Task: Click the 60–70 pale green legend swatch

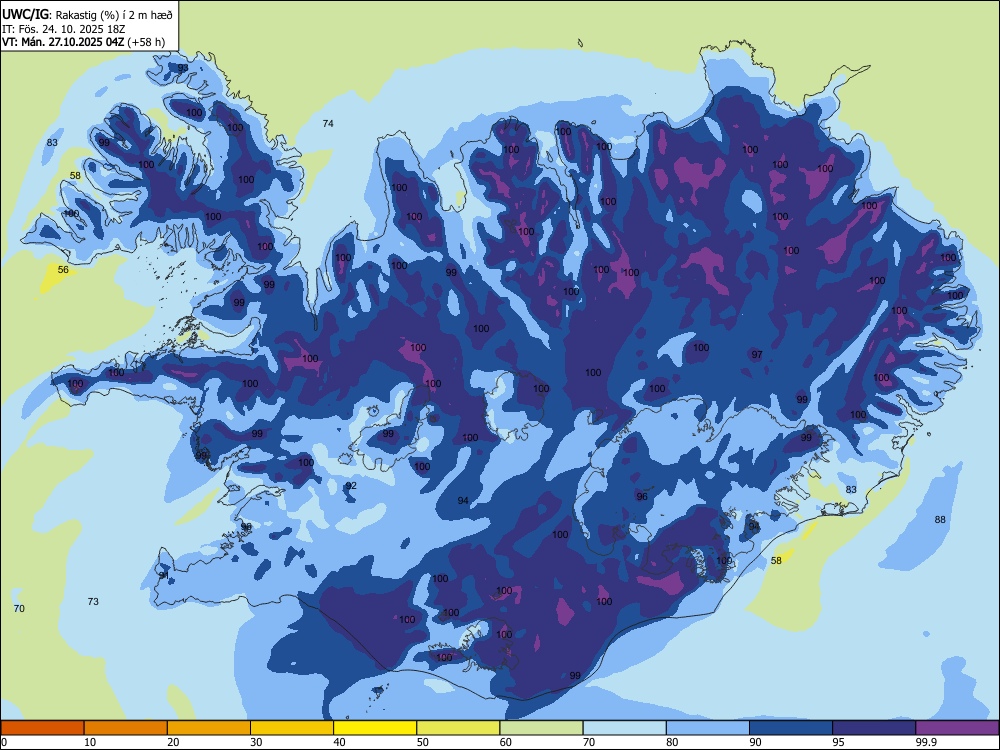Action: [541, 728]
